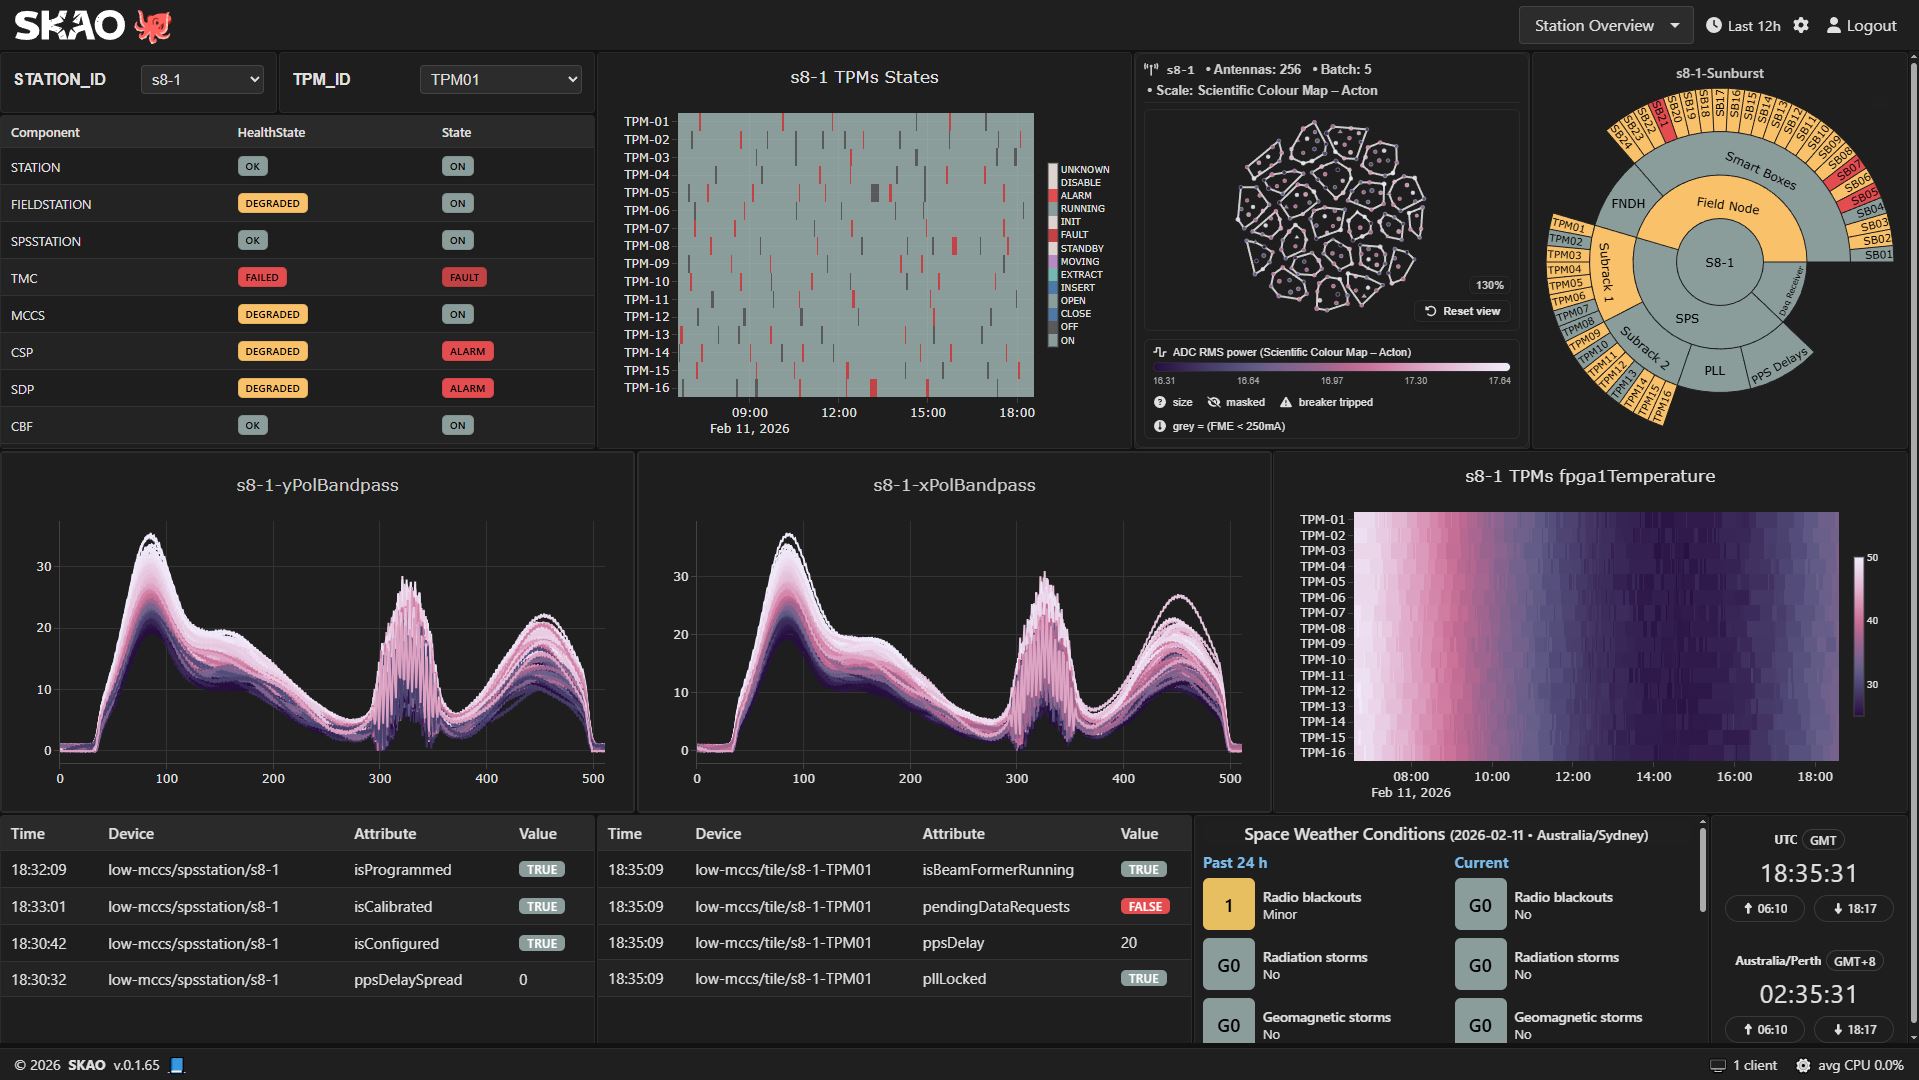This screenshot has width=1919, height=1080.
Task: Click the 130% zoom indicator
Action: tap(1489, 285)
